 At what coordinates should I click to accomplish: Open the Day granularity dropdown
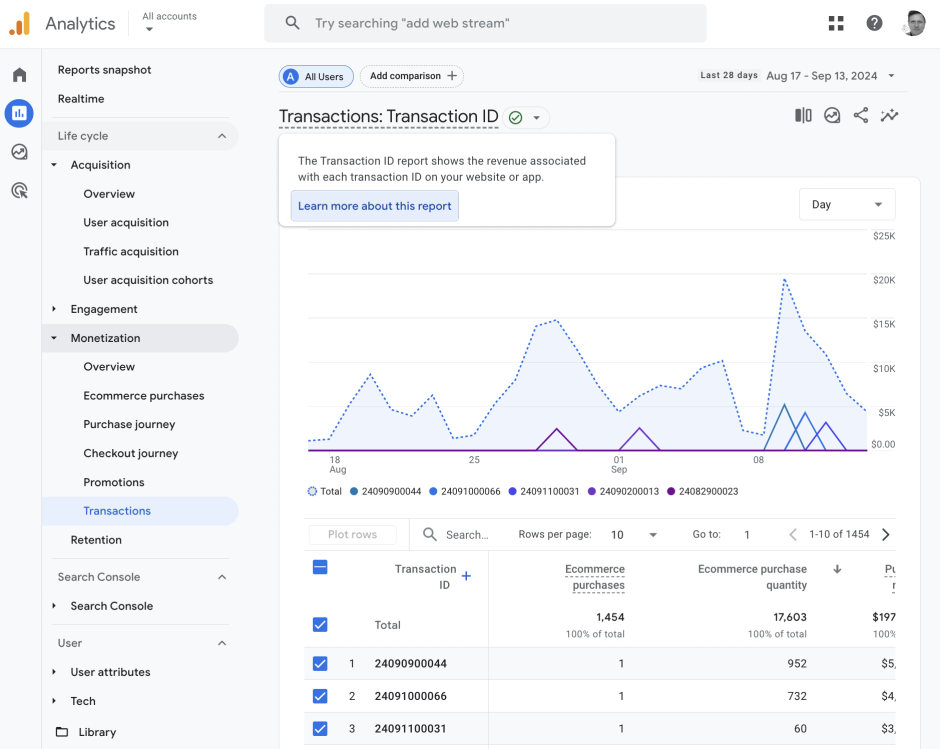click(846, 203)
